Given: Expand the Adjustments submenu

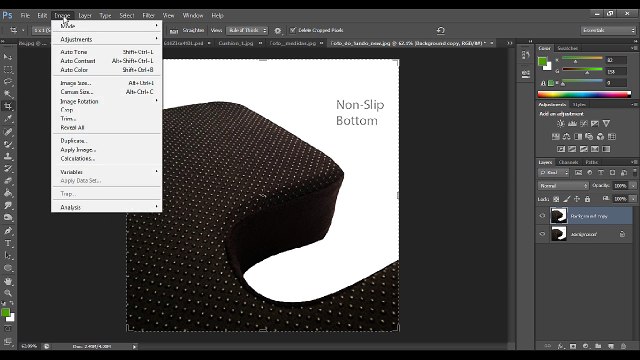Looking at the screenshot, I should coord(106,39).
